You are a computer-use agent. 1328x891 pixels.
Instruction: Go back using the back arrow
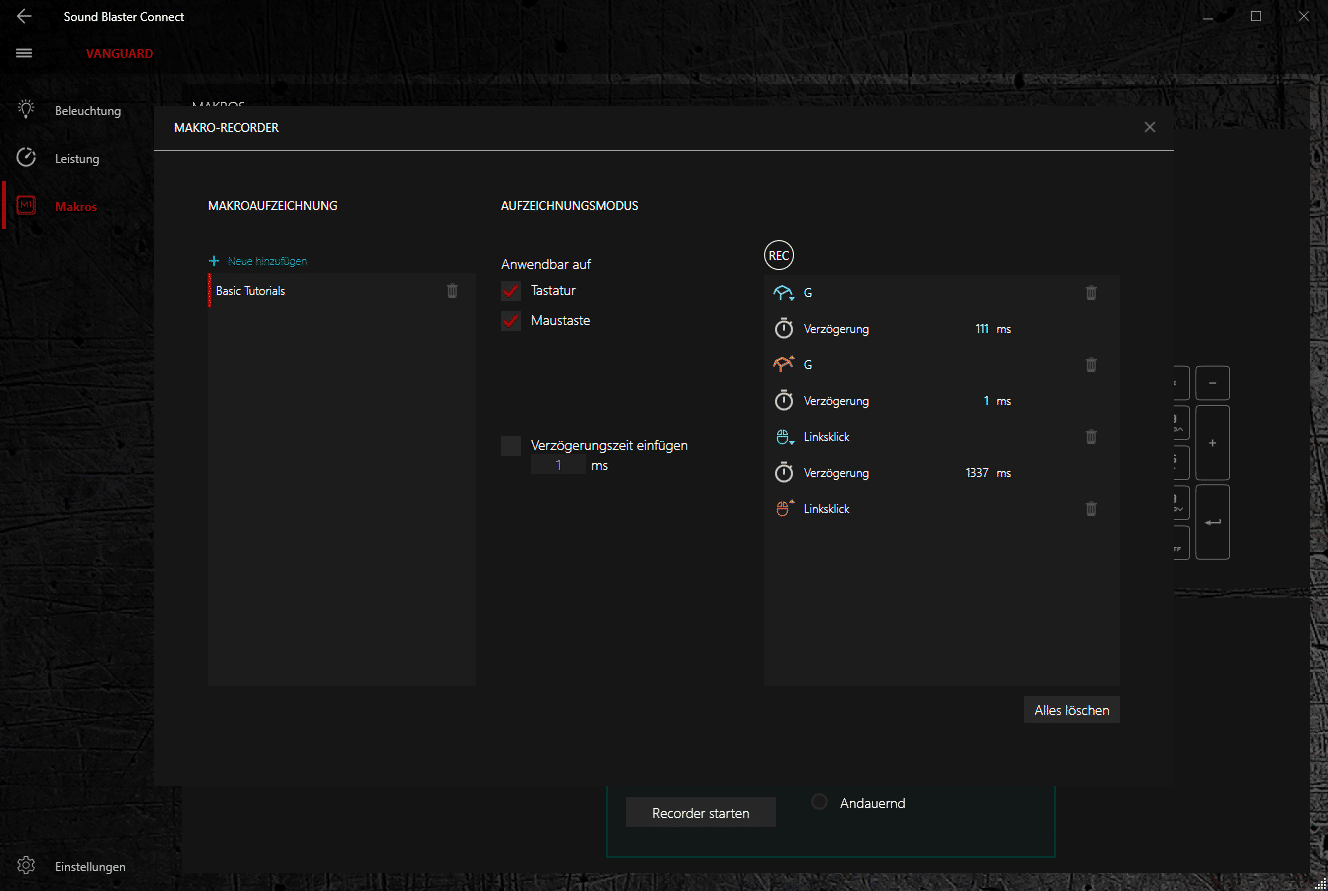(25, 17)
